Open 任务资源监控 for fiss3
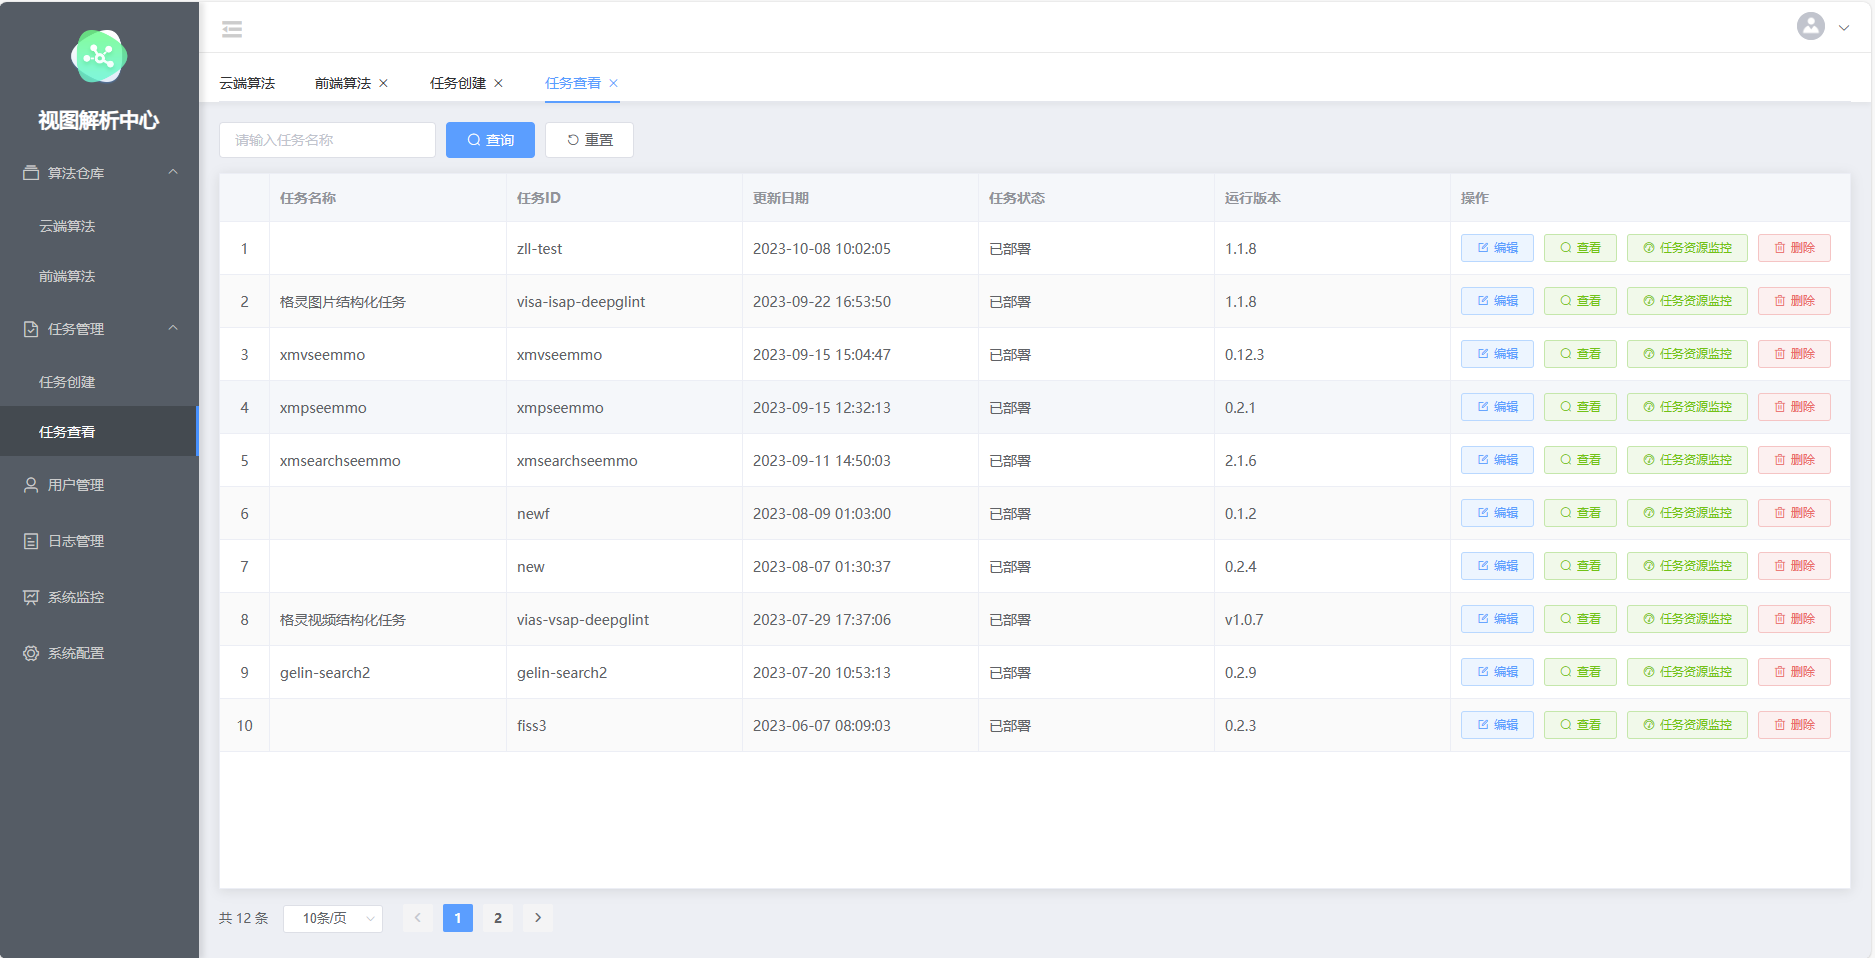Image resolution: width=1875 pixels, height=958 pixels. pos(1687,725)
